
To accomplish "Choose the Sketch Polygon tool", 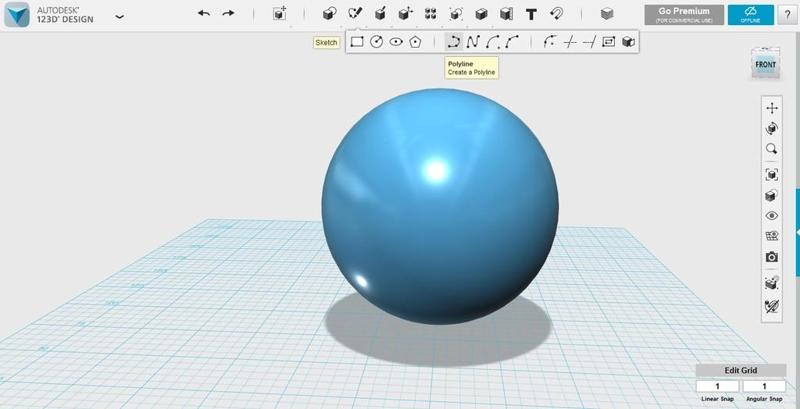I will coord(415,42).
